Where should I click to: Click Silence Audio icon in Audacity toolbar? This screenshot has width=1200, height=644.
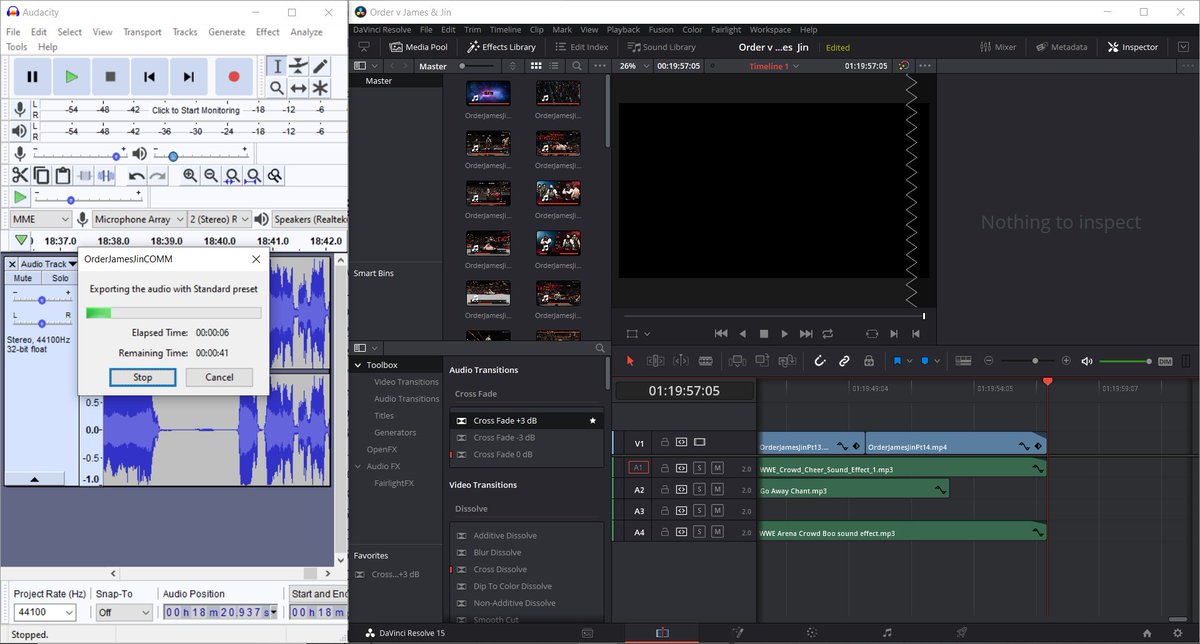coord(106,176)
